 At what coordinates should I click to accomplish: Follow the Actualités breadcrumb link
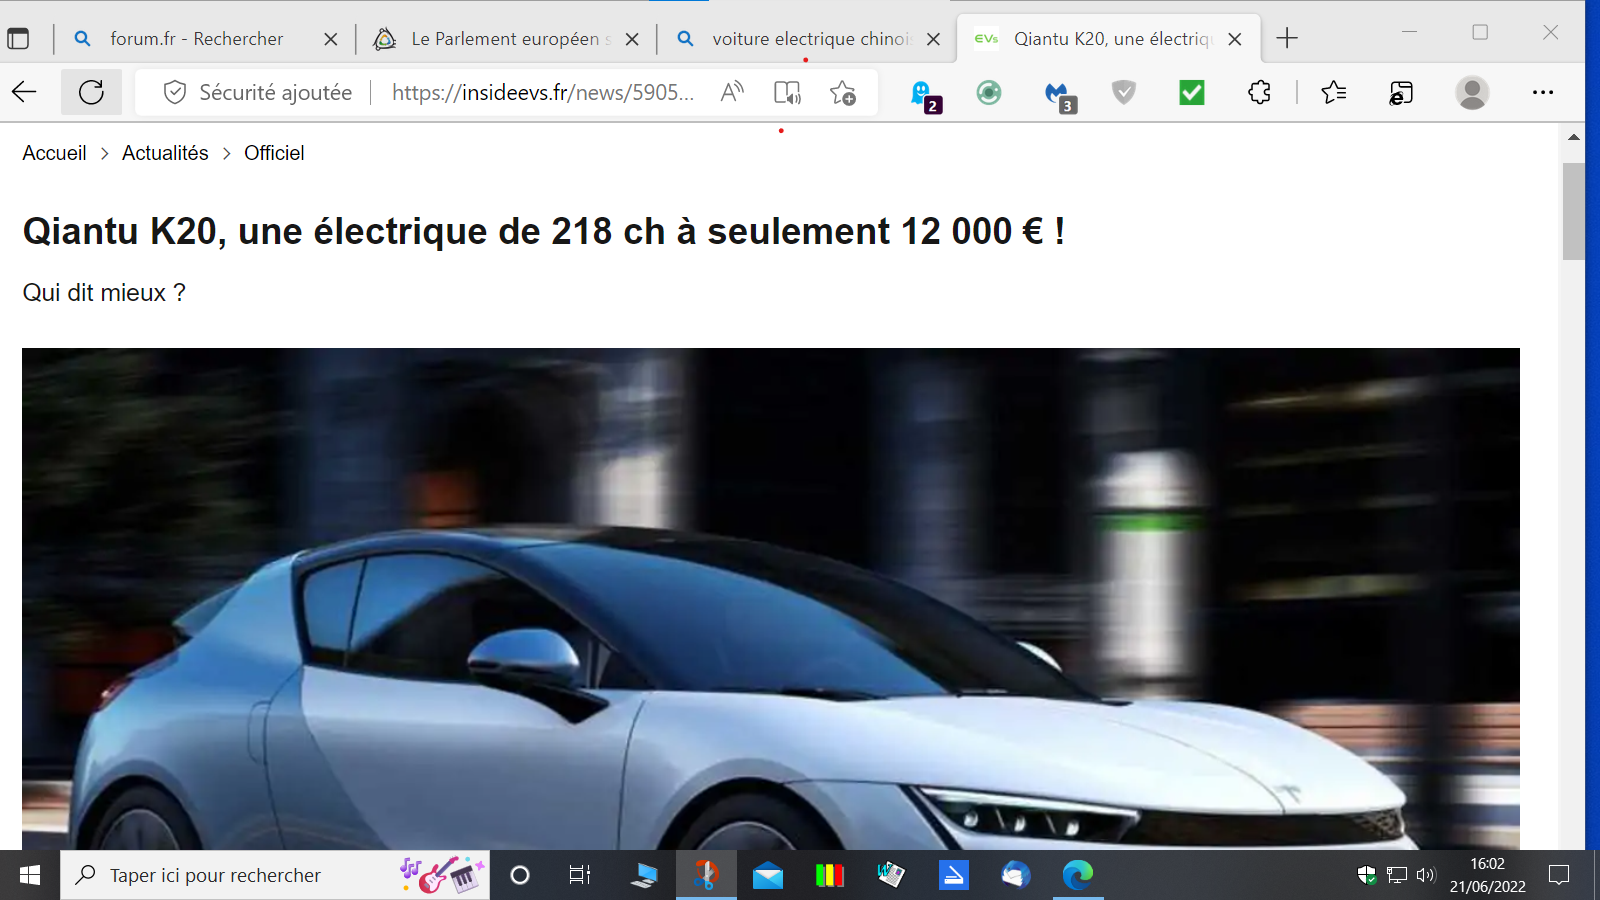pos(165,153)
